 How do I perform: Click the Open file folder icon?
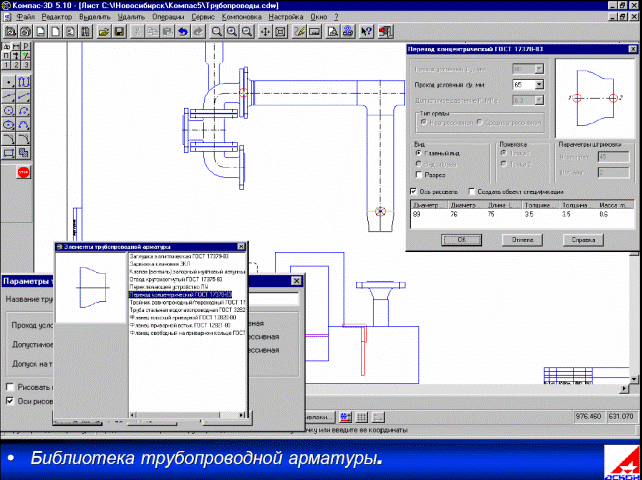(x=104, y=32)
